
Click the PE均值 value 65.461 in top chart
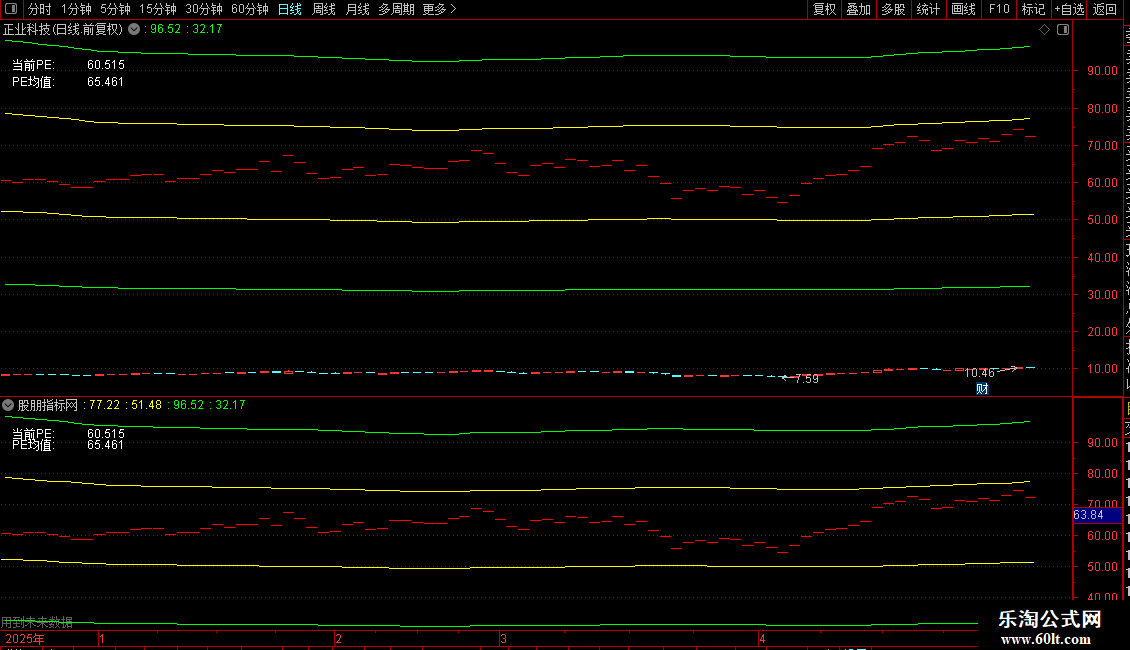coord(105,82)
